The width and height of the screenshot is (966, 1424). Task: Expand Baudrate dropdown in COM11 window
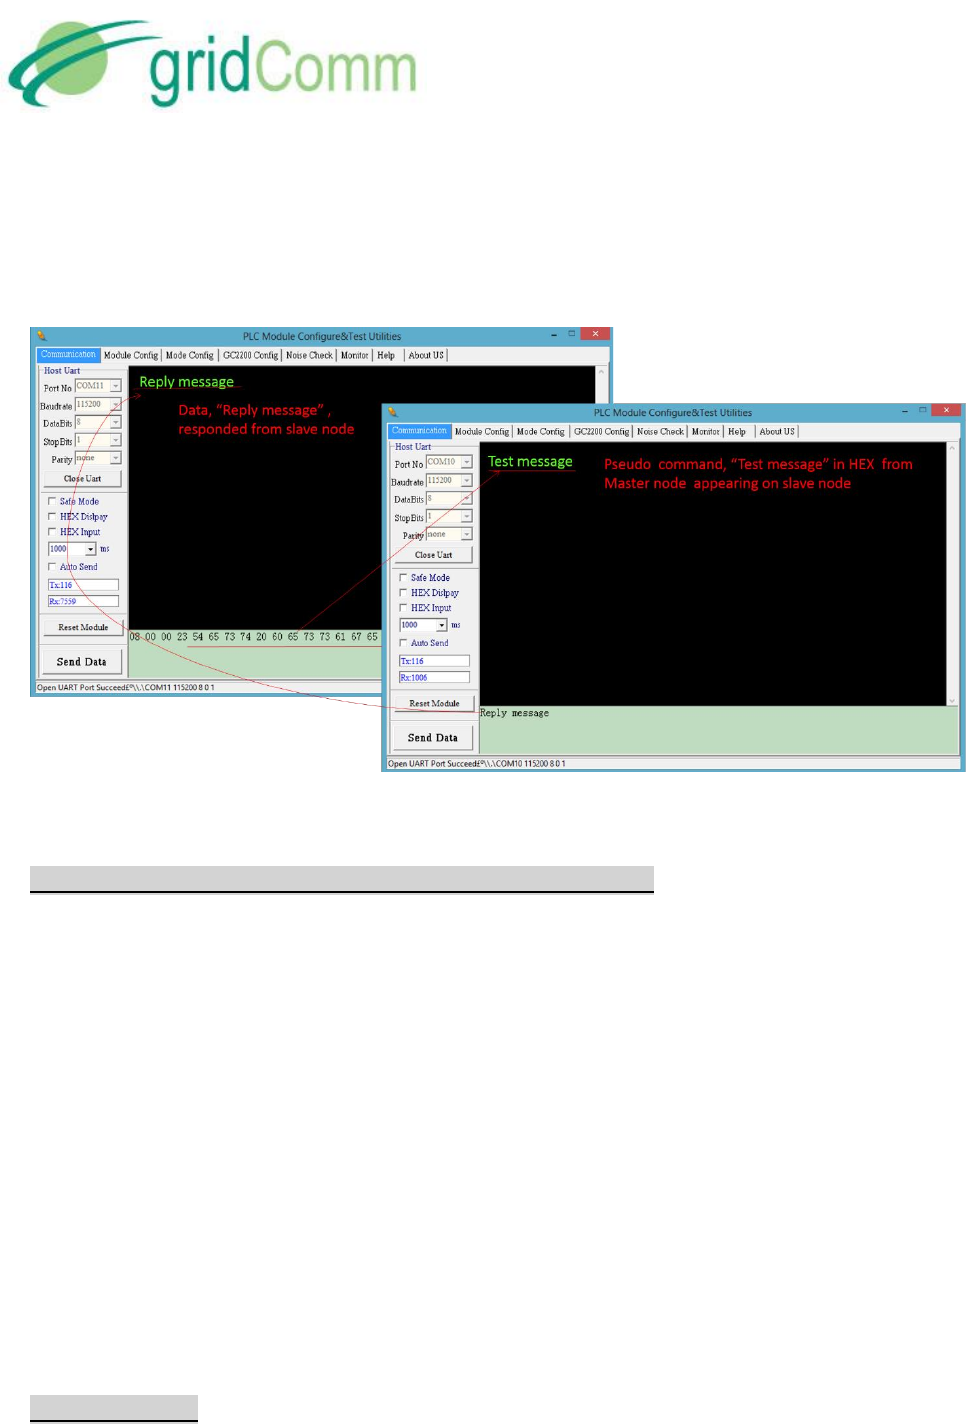coord(116,405)
